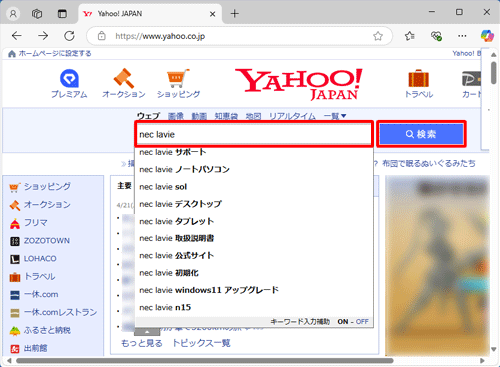The image size is (500, 367).
Task: Open the tab actions menu icon
Action: [62, 14]
